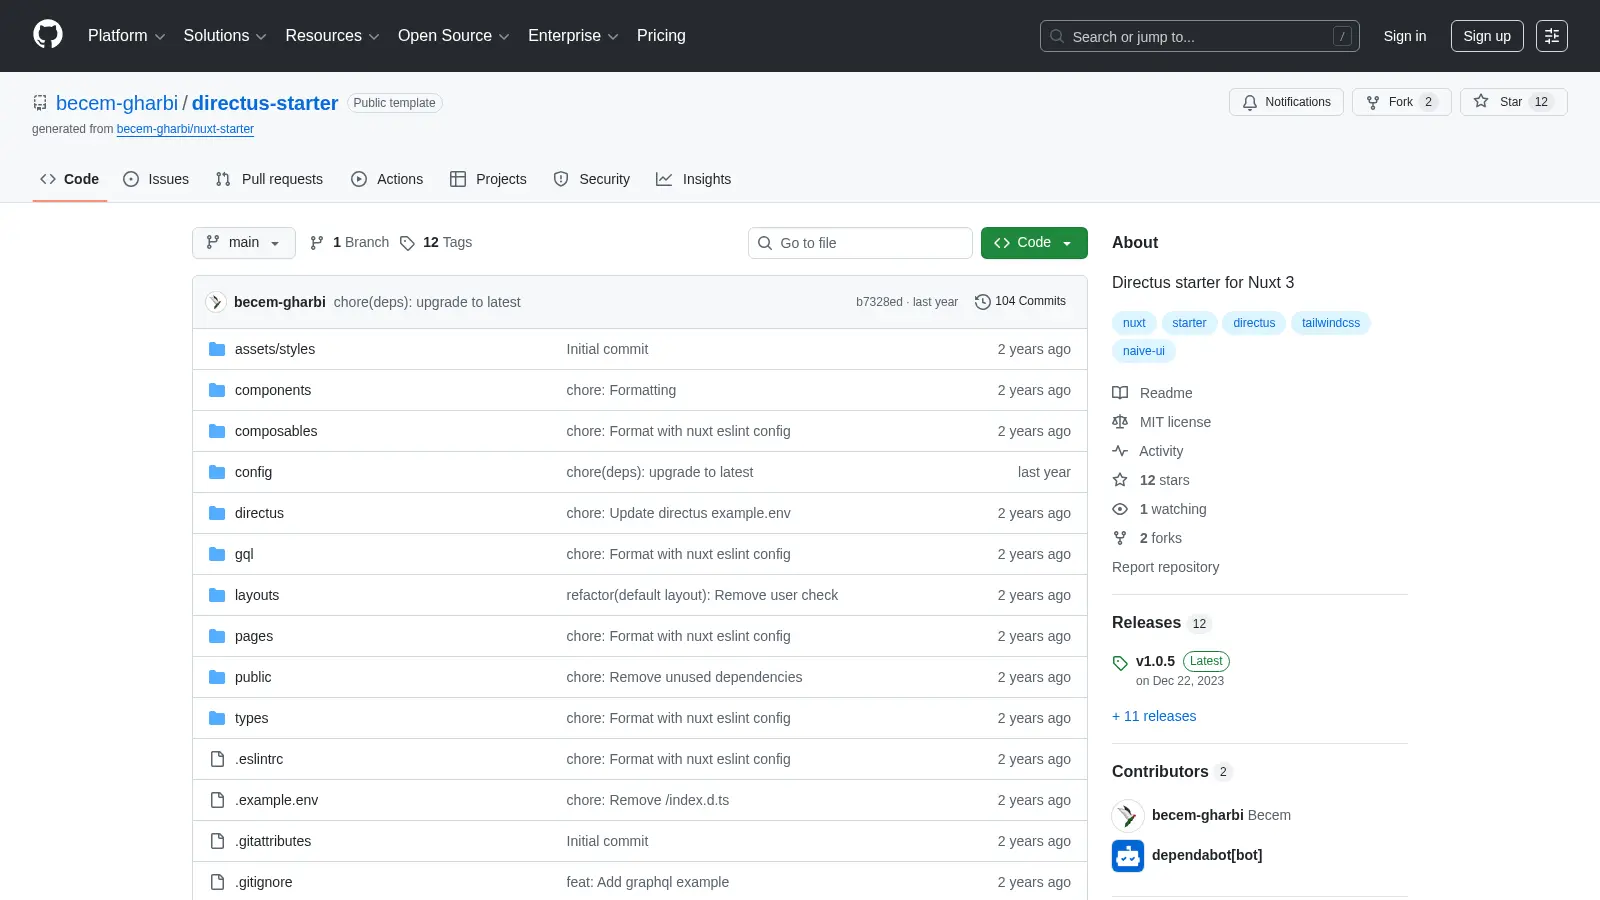
Task: Open the Pricing link
Action: click(x=661, y=36)
